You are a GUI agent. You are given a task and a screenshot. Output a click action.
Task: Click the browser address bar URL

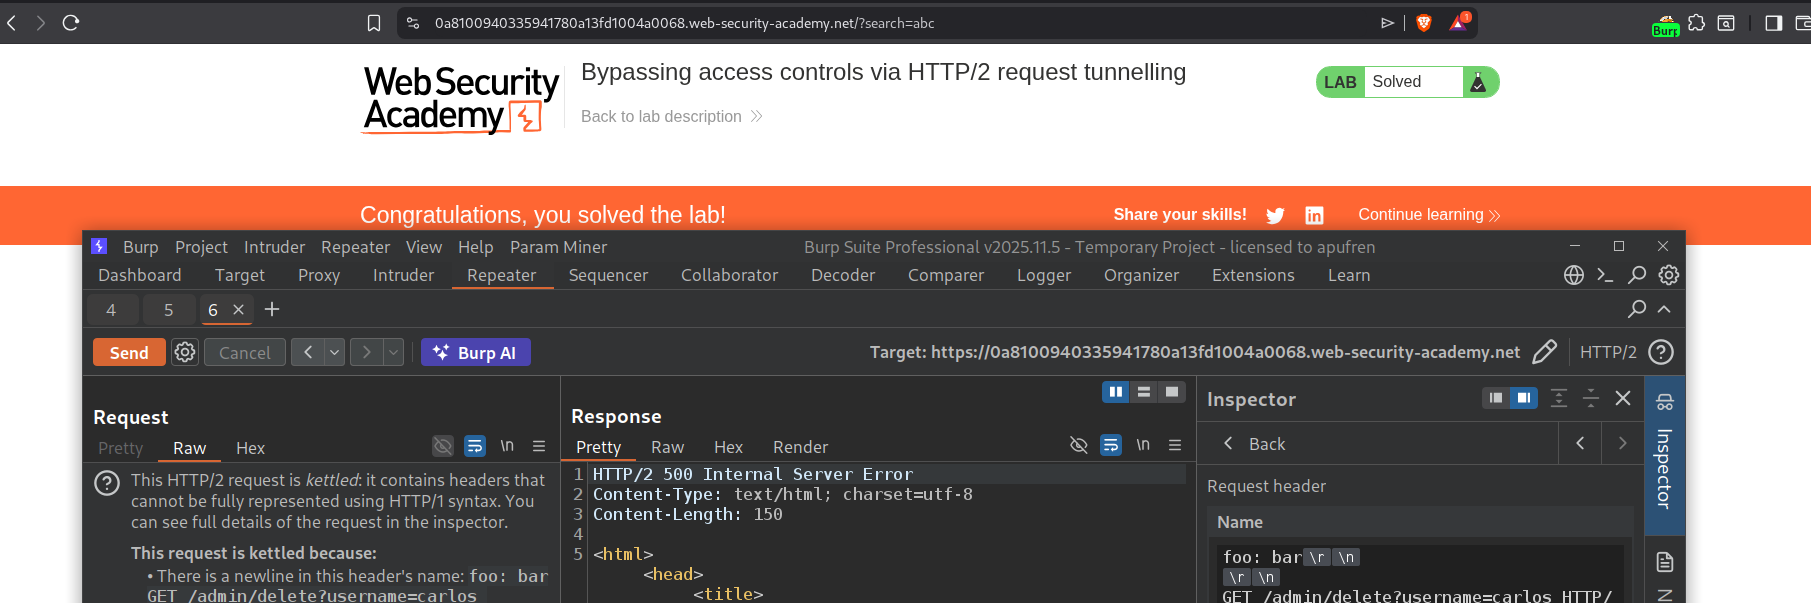pyautogui.click(x=684, y=23)
